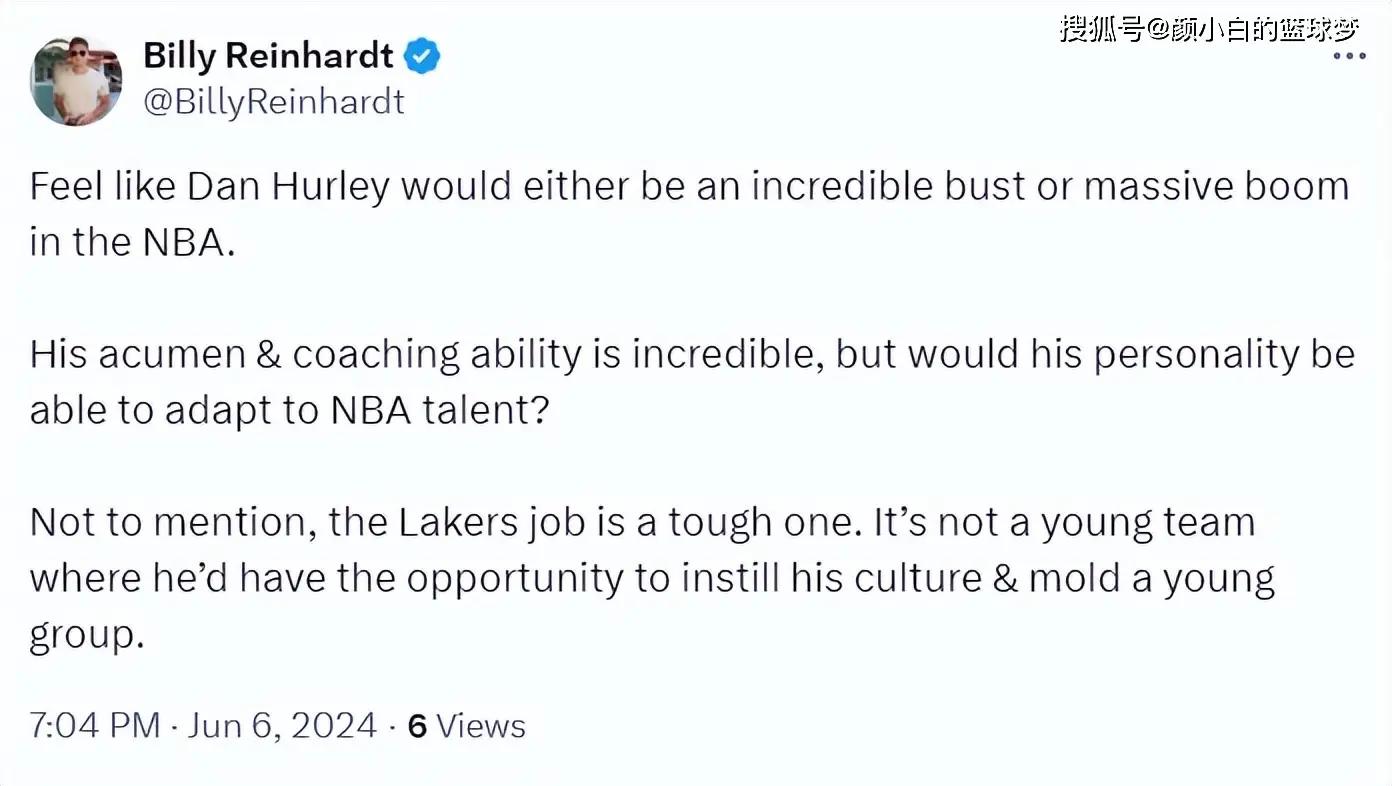The image size is (1392, 786).
Task: Click the Billy Reinhardt display name
Action: point(268,56)
